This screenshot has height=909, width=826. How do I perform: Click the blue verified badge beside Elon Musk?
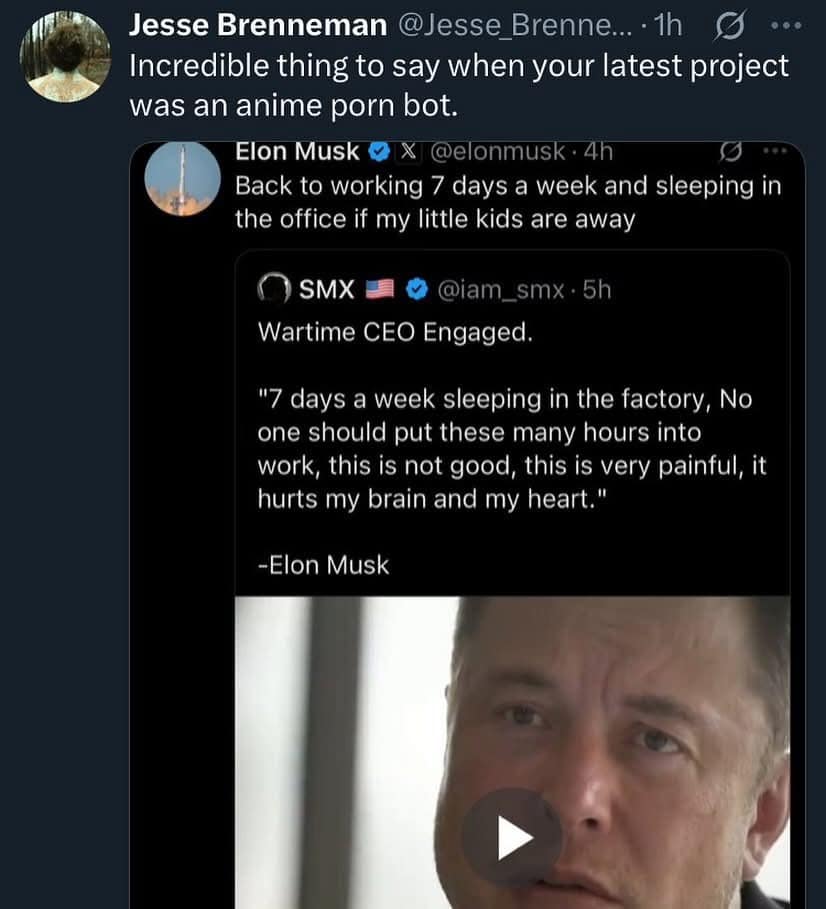click(x=379, y=153)
